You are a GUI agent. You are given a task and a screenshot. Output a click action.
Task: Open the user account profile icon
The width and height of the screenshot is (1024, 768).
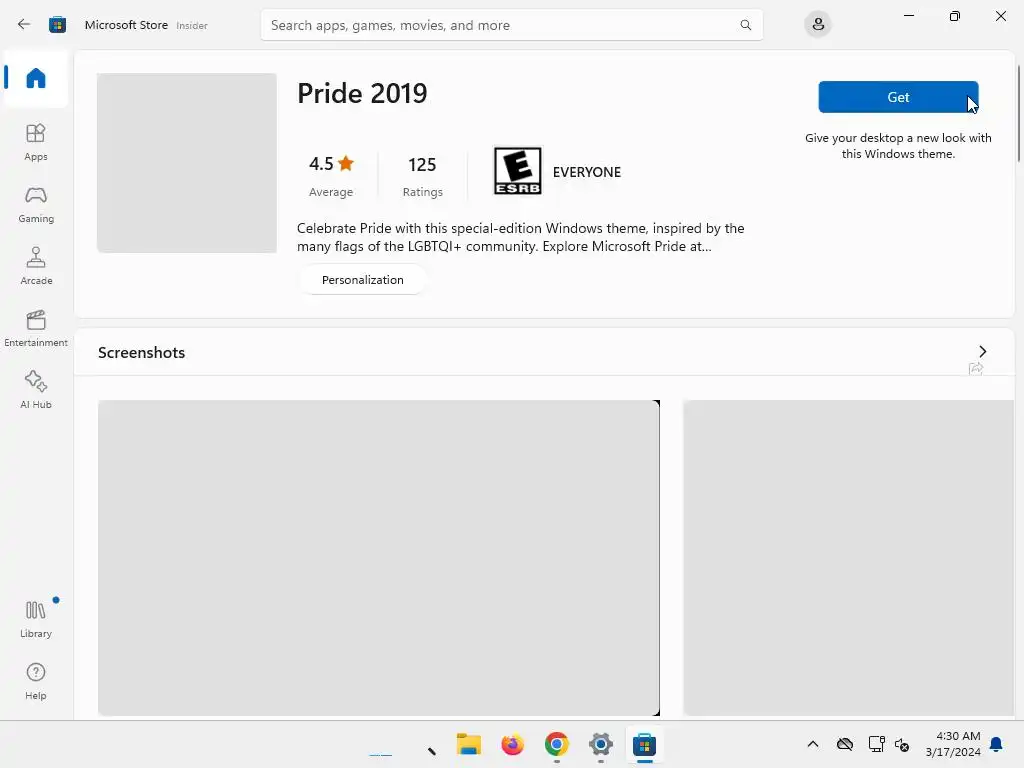click(x=818, y=25)
